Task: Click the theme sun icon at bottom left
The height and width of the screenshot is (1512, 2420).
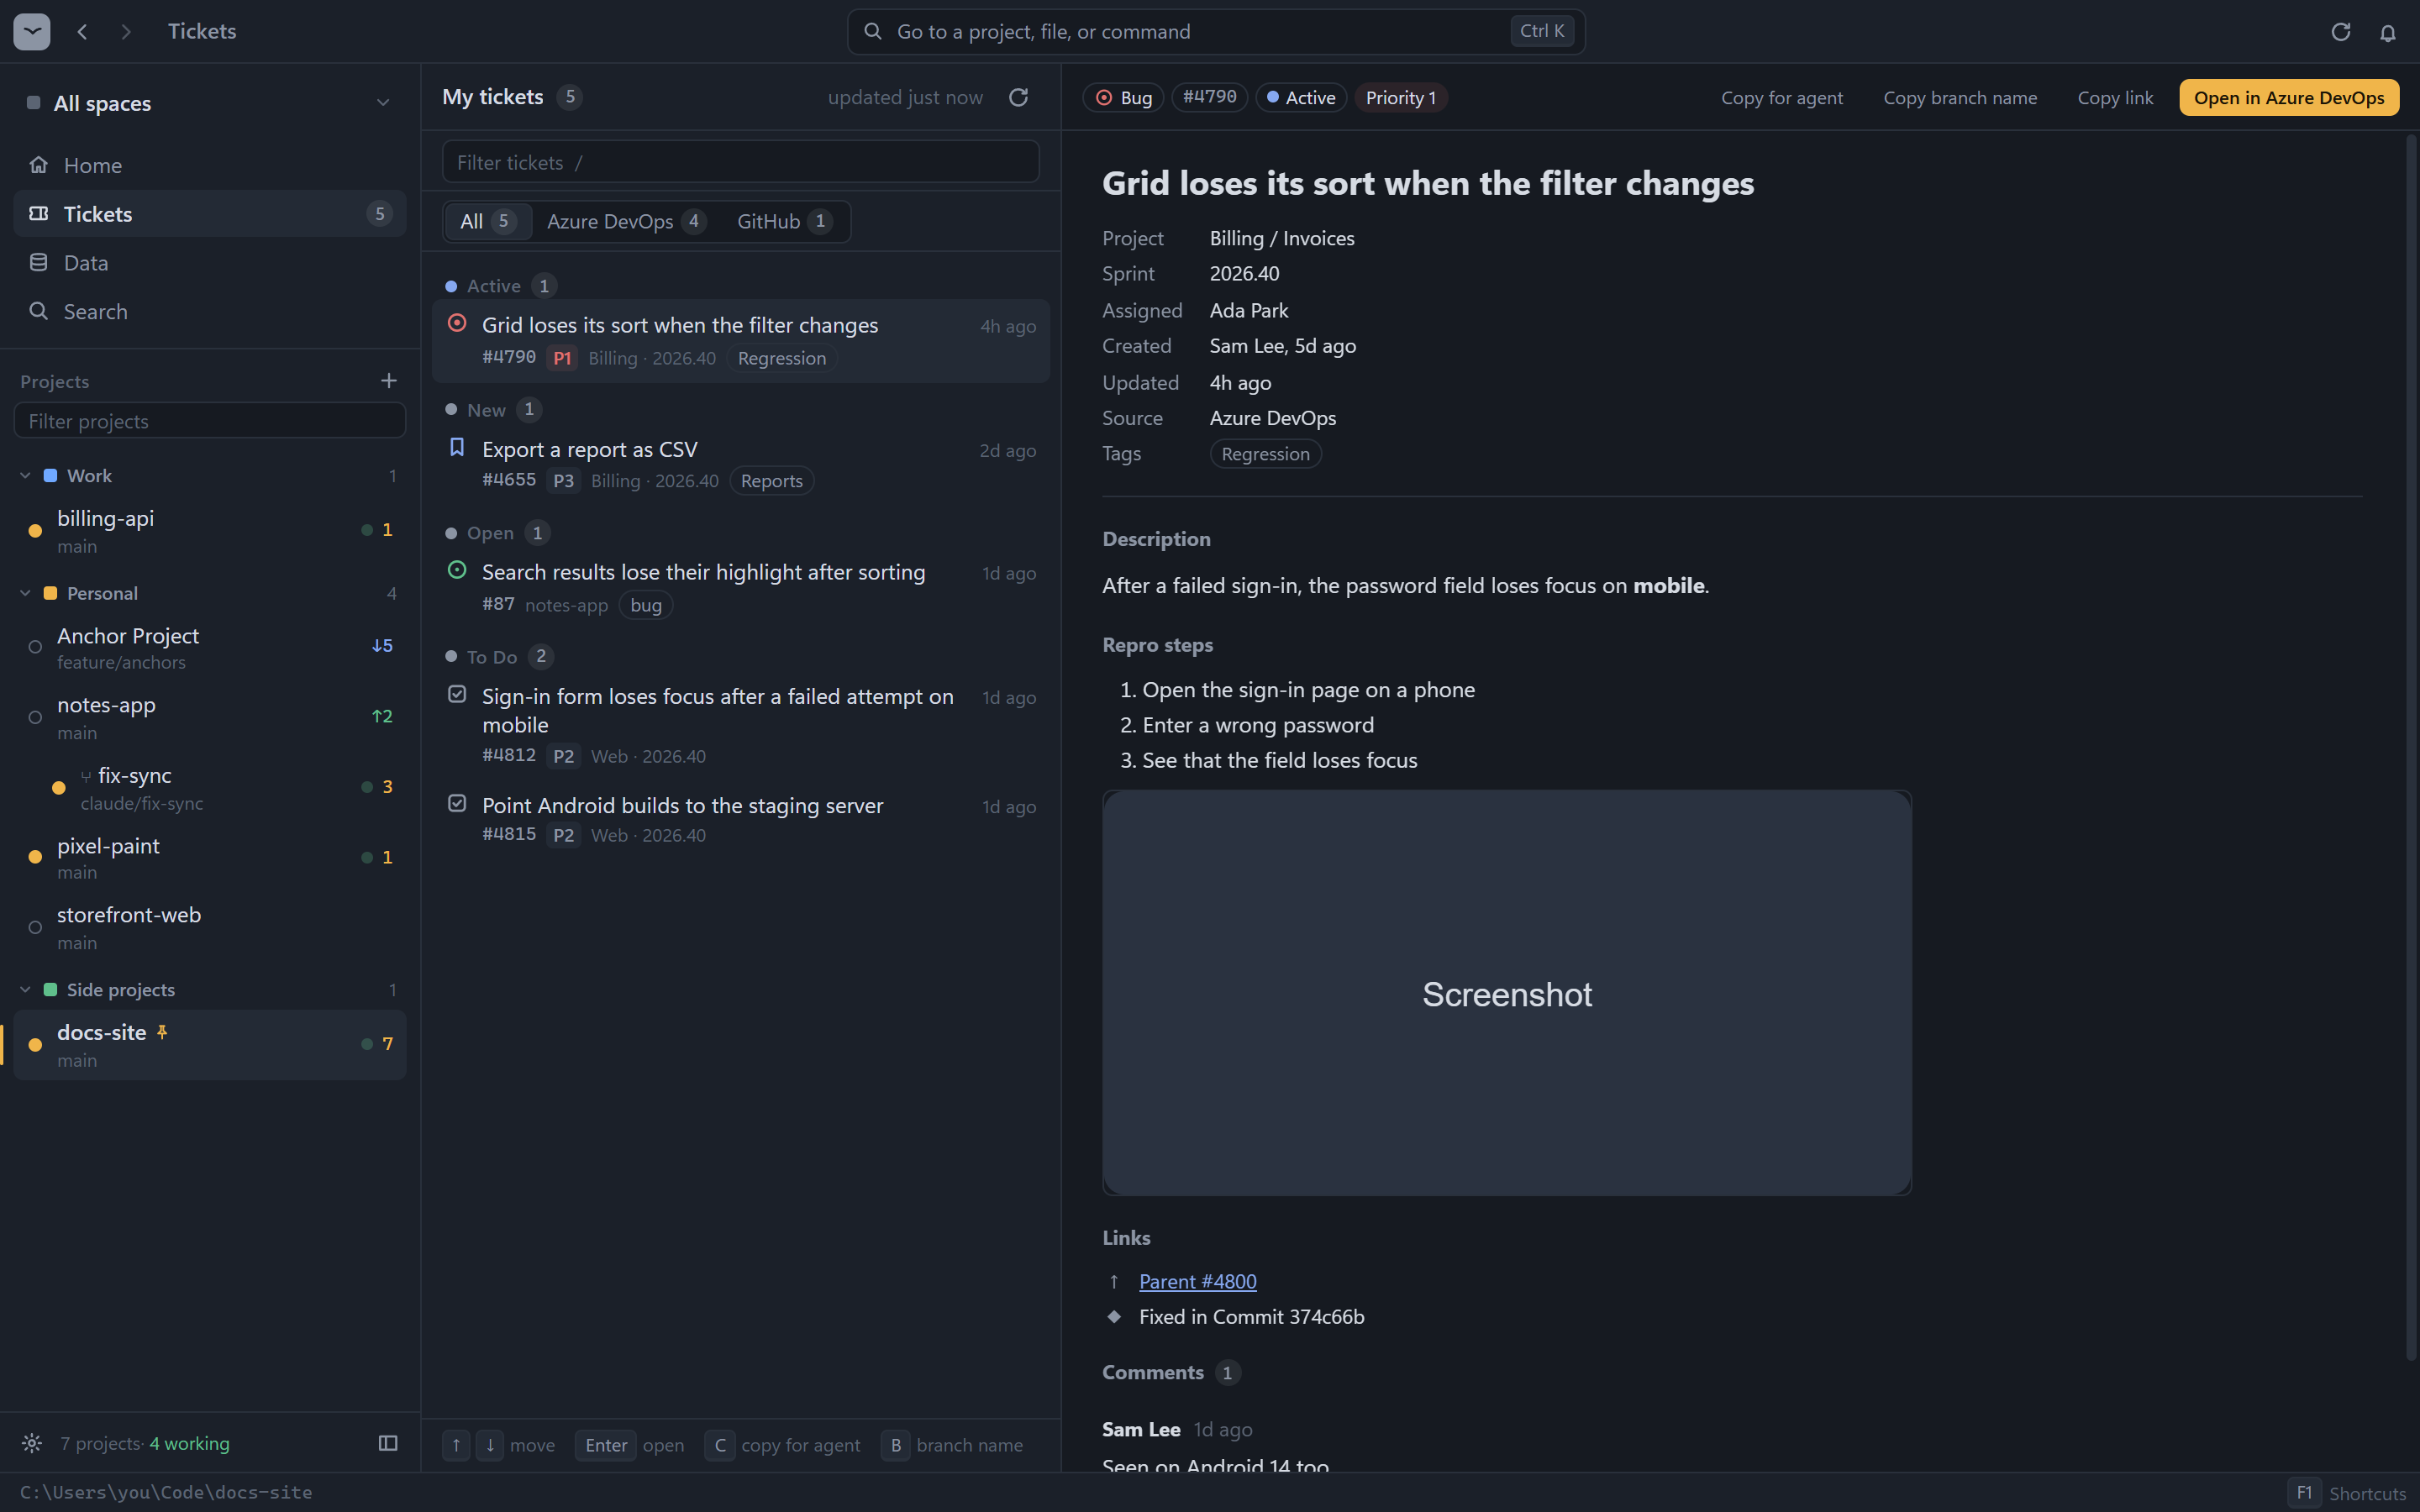Action: coord(32,1443)
